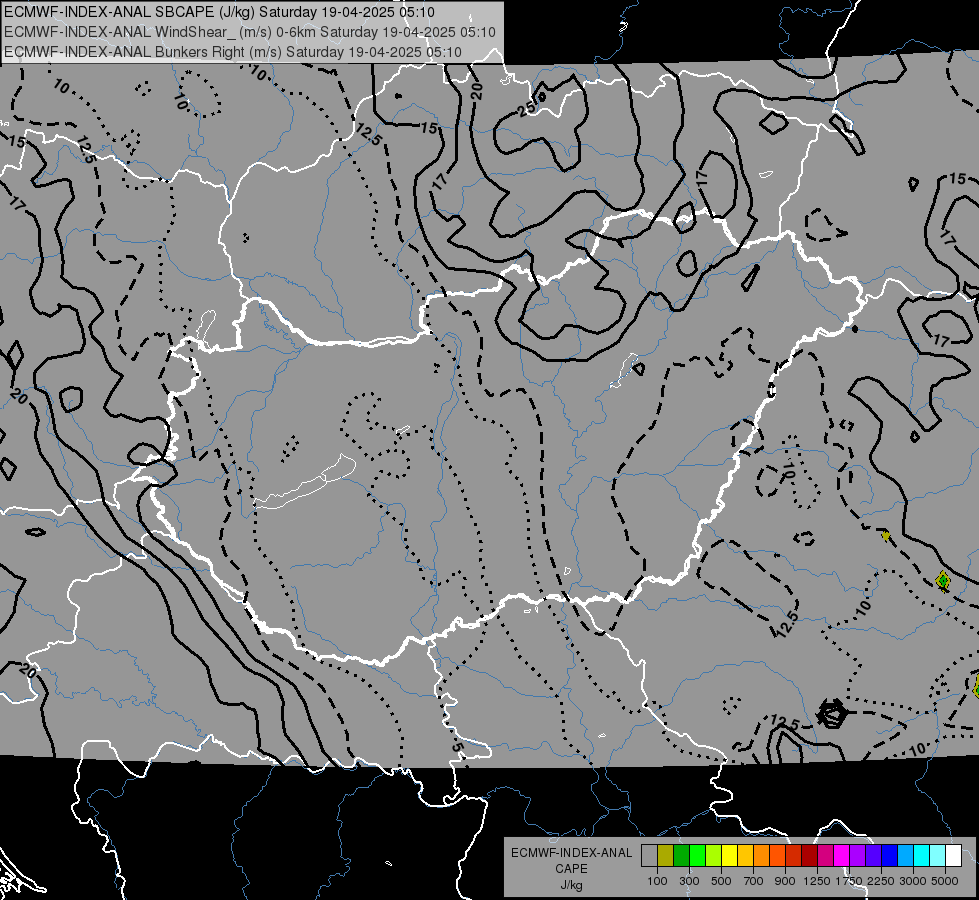The height and width of the screenshot is (900, 979).
Task: Click the 500 legend value
Action: click(721, 881)
